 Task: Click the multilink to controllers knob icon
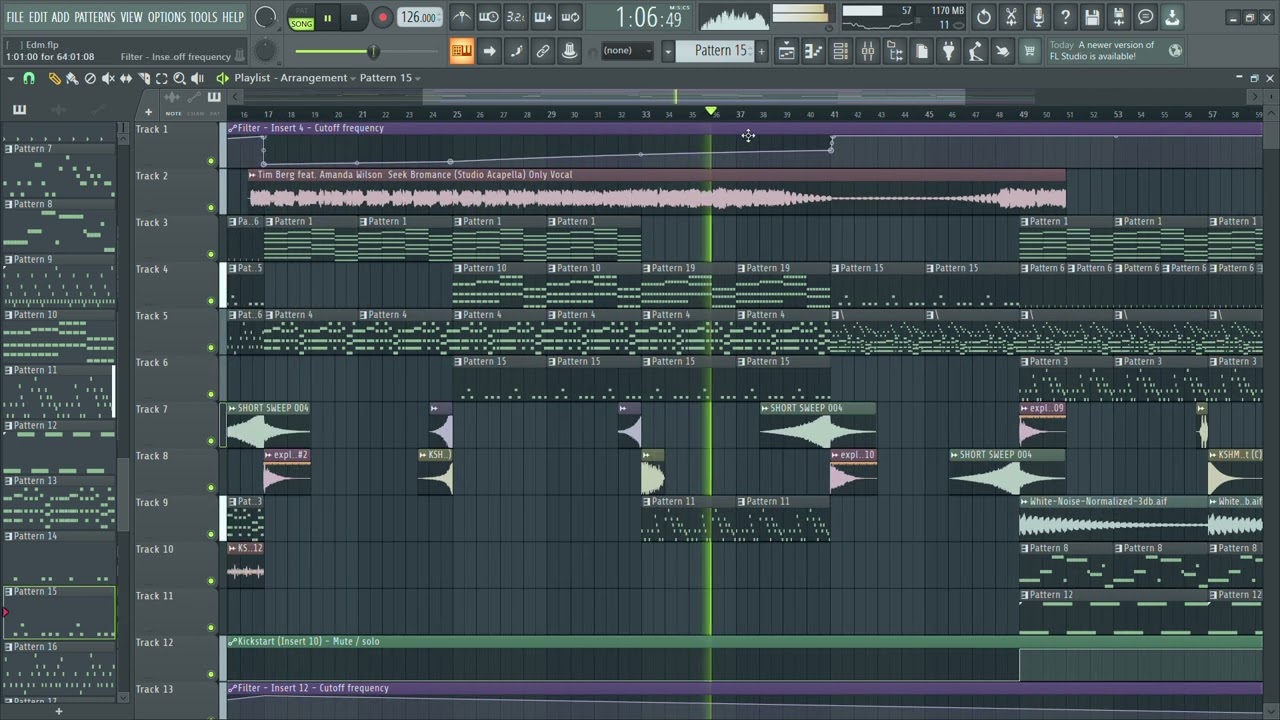tap(569, 51)
